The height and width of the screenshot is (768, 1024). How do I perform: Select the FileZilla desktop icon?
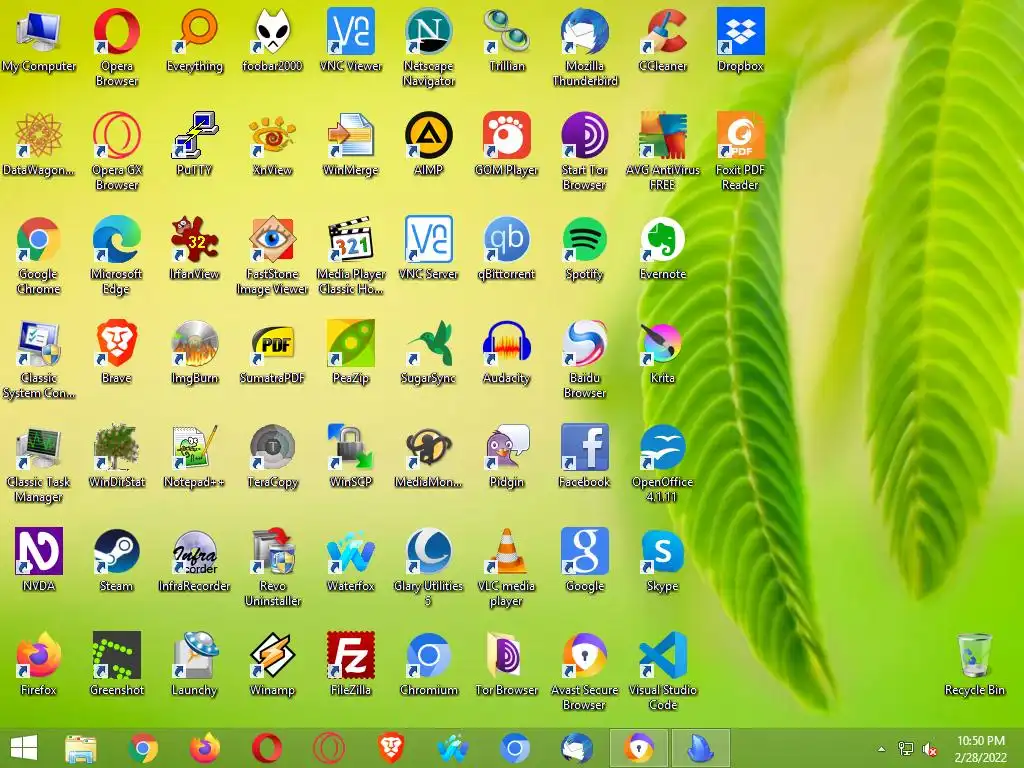point(351,664)
